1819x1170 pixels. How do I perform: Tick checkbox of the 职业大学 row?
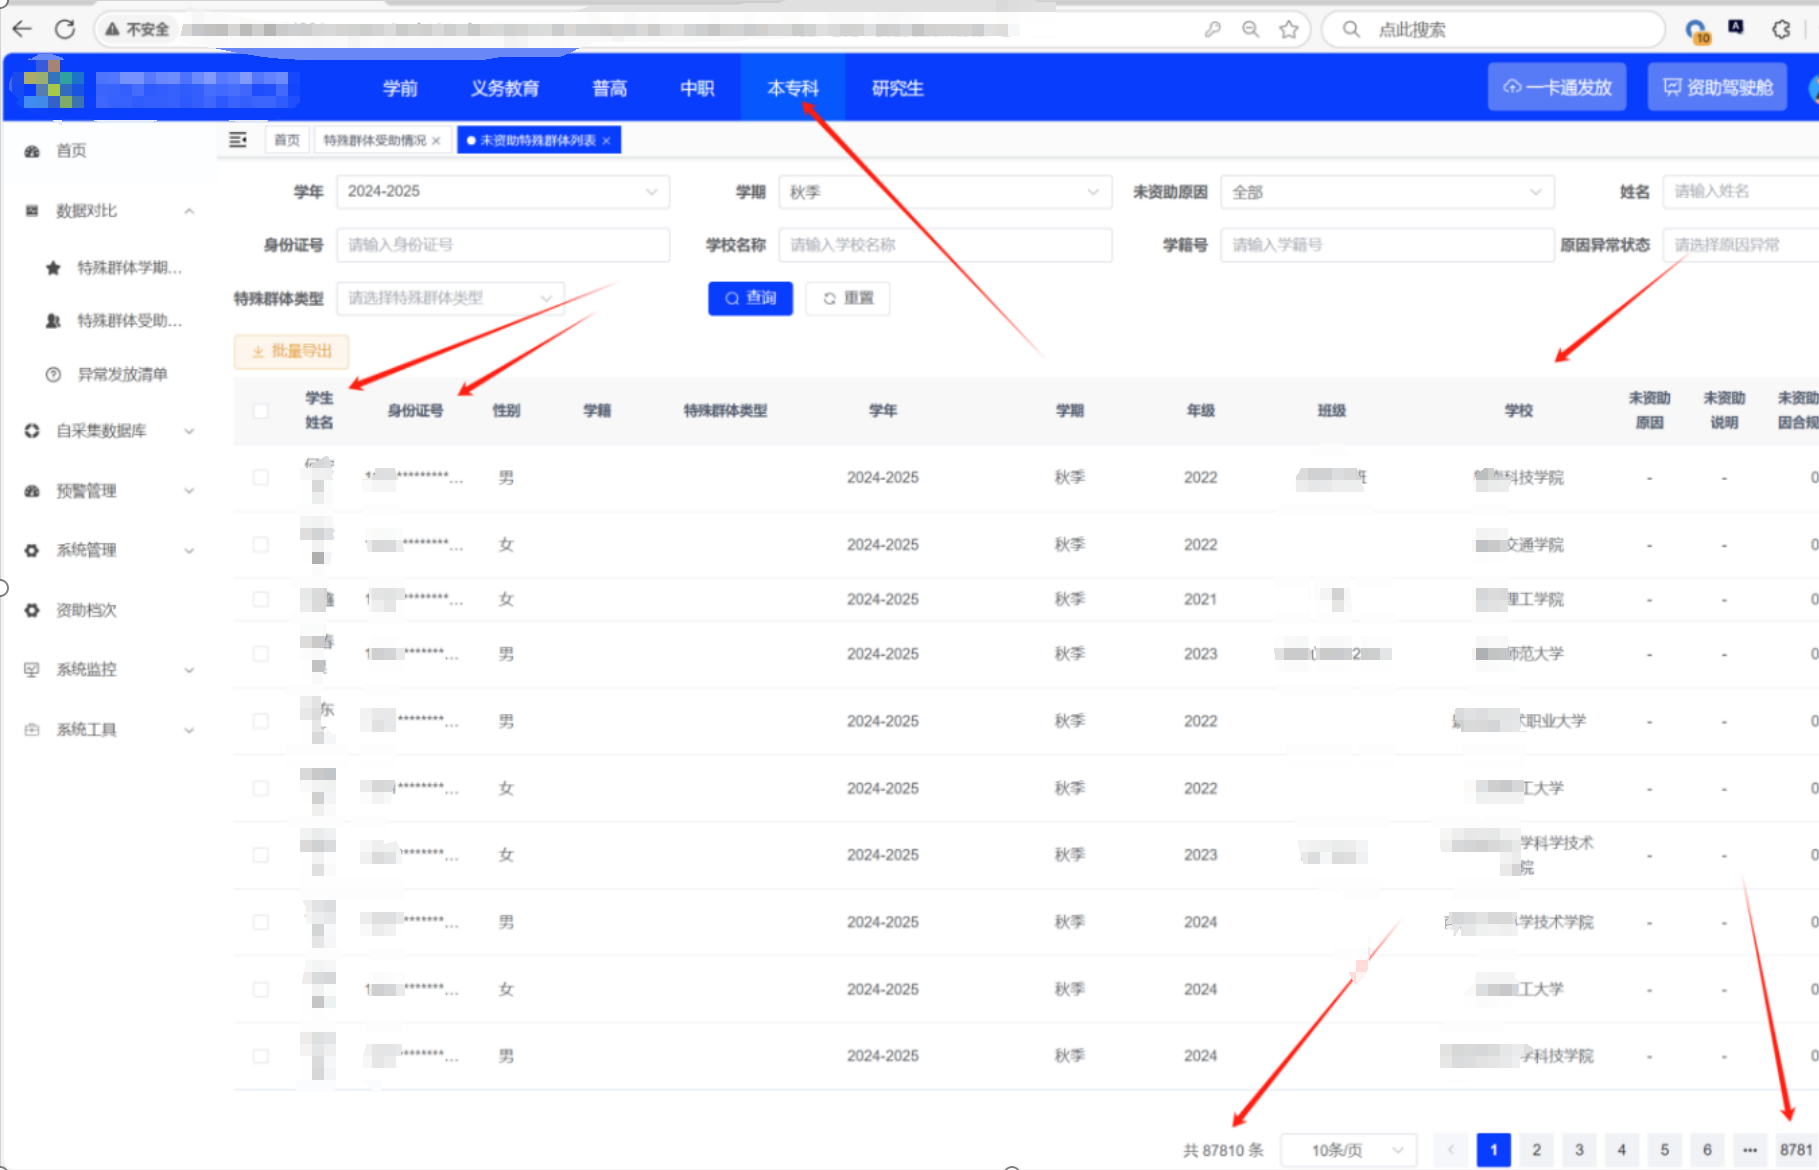point(261,721)
